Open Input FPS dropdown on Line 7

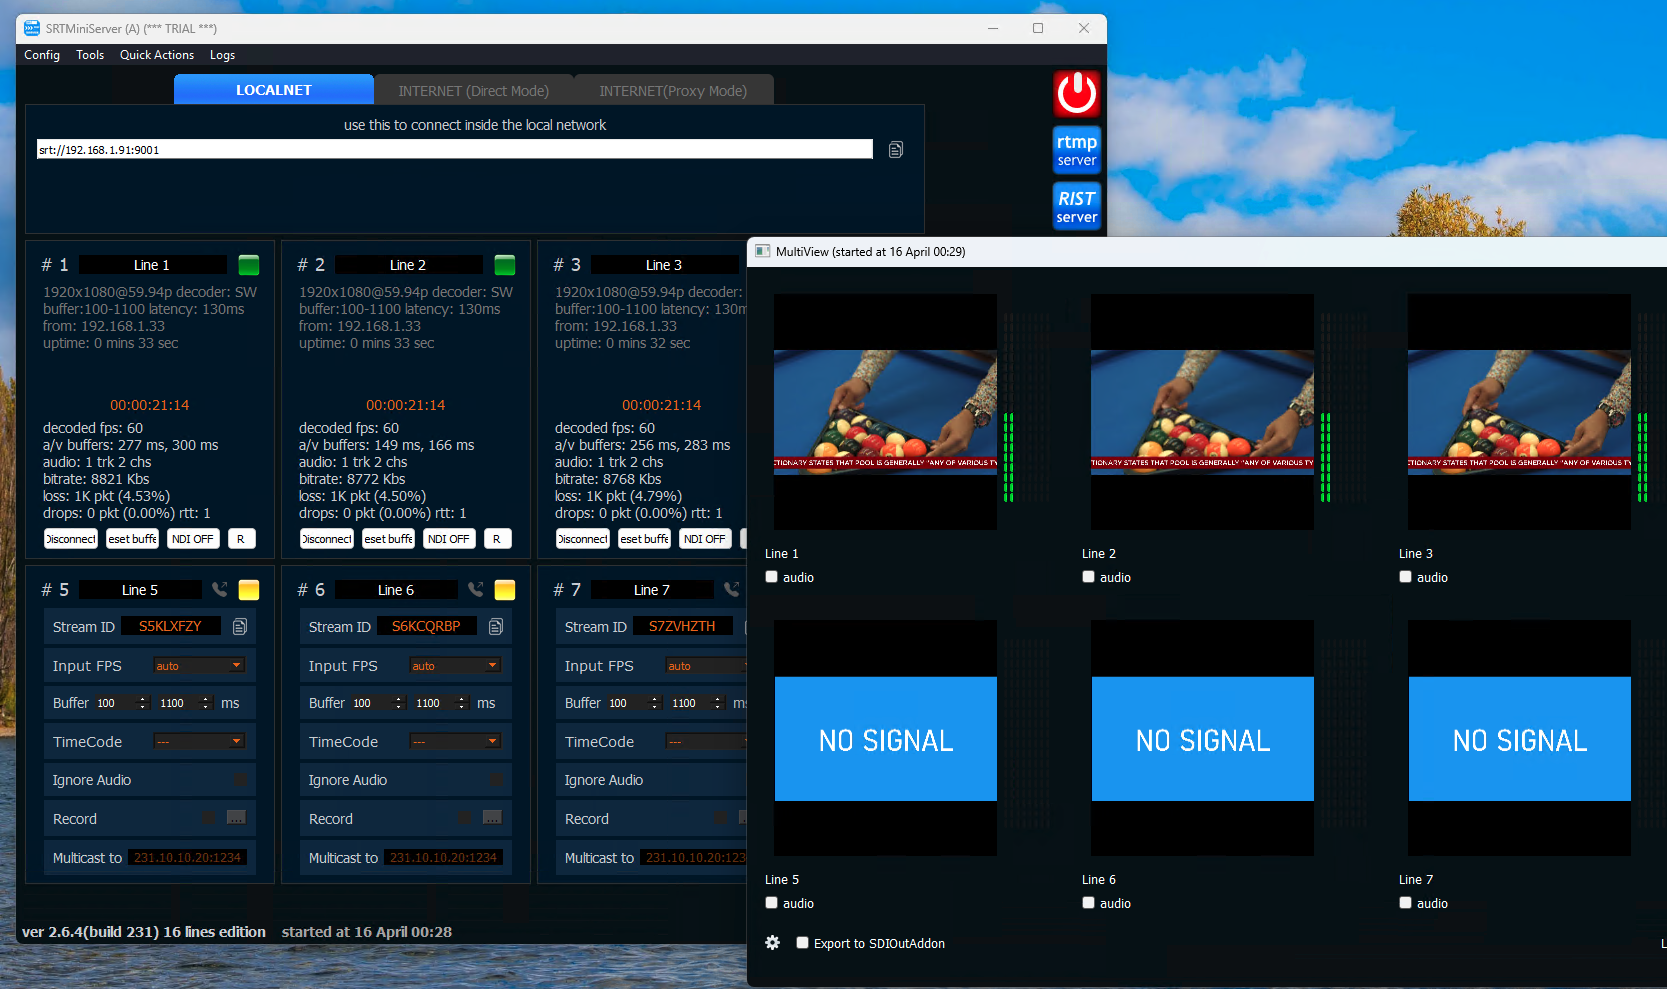tap(706, 666)
